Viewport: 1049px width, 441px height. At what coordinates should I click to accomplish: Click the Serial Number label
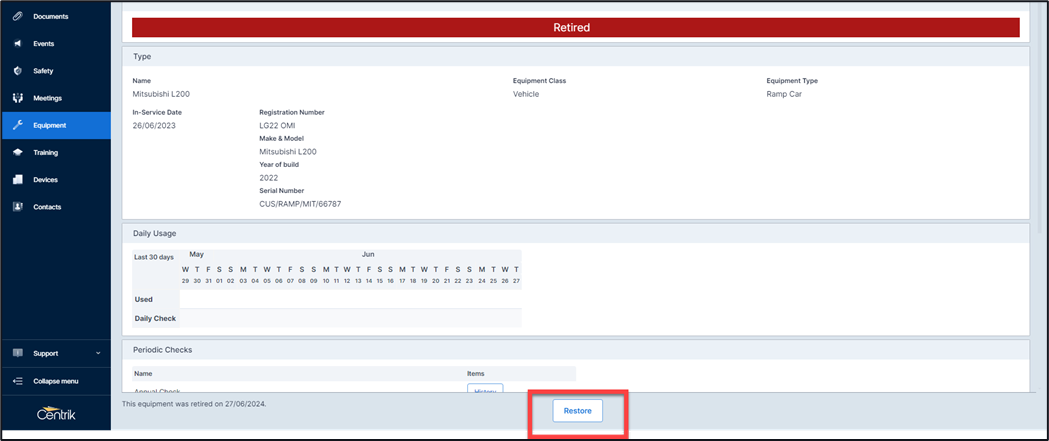click(x=282, y=191)
